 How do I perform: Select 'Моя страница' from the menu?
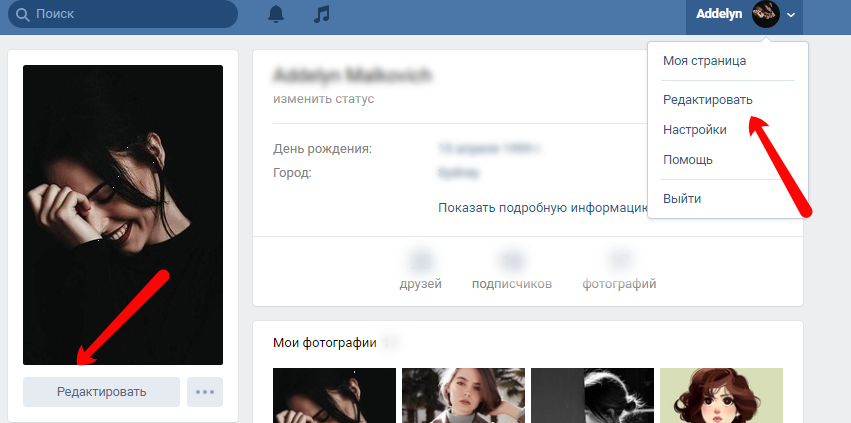tap(704, 61)
